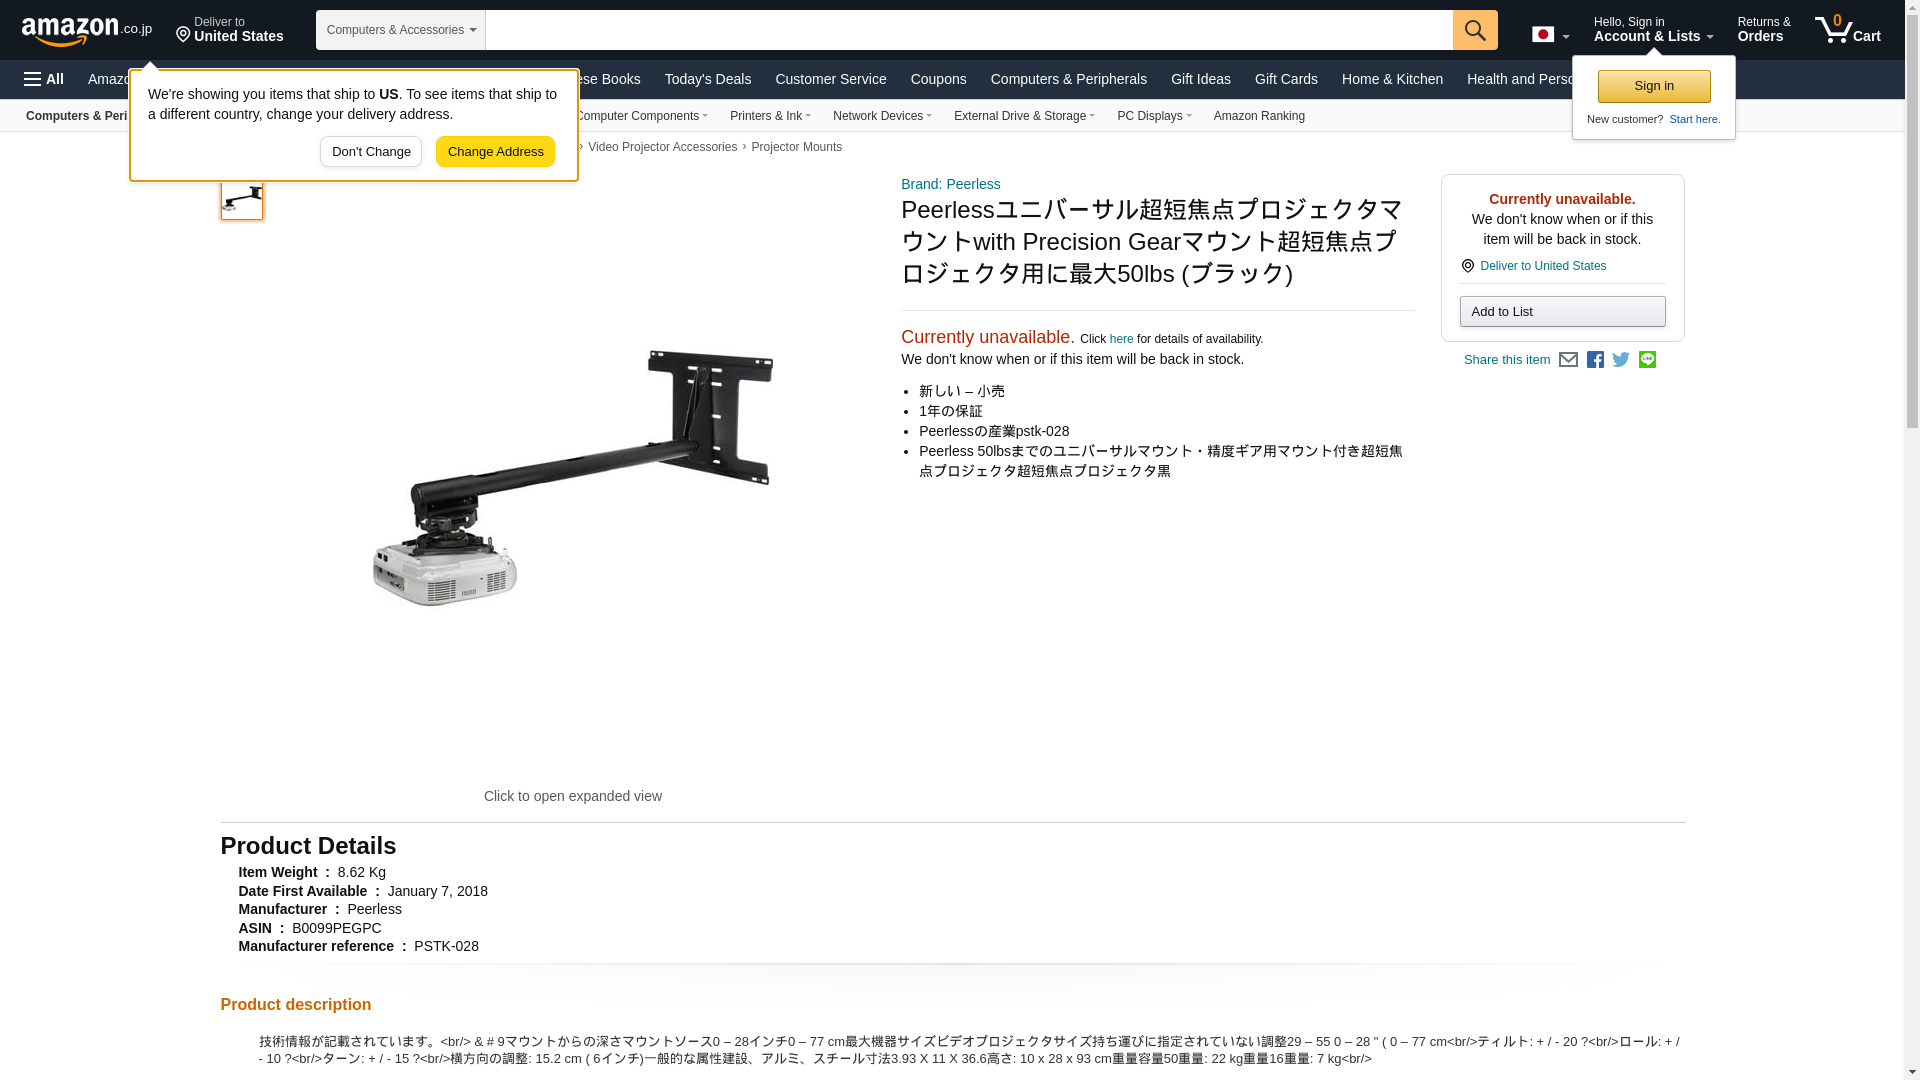Click the Change Address button
Screen dimensions: 1920x1080
(495, 152)
